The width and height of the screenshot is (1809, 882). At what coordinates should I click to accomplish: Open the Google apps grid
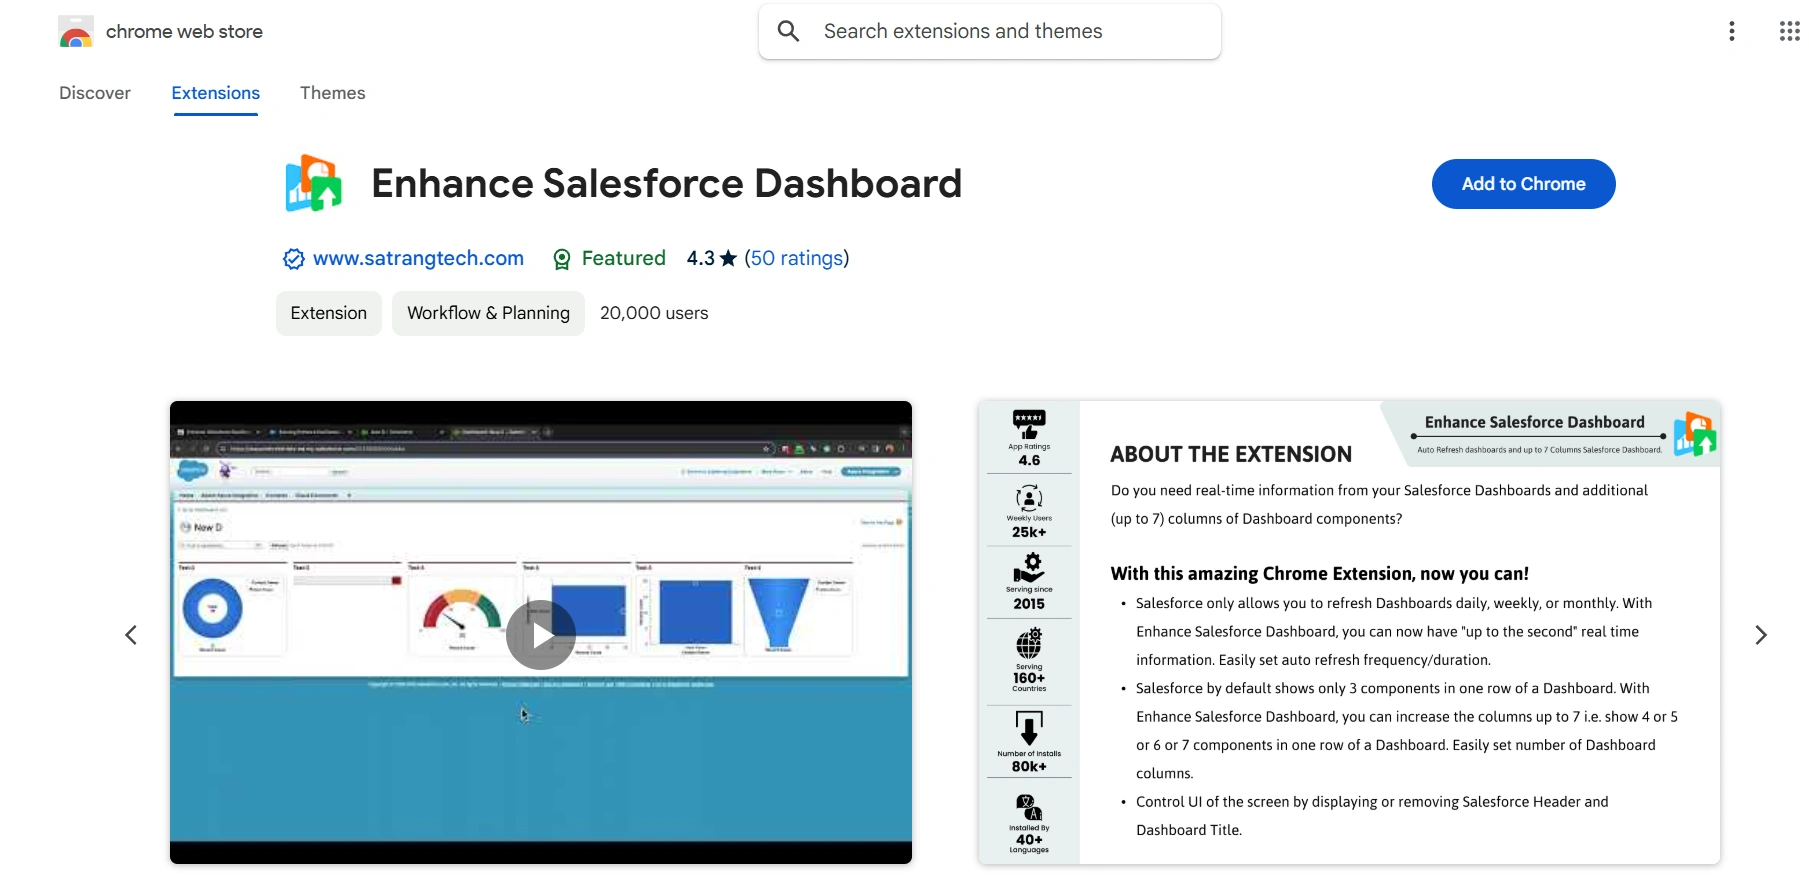(x=1789, y=31)
